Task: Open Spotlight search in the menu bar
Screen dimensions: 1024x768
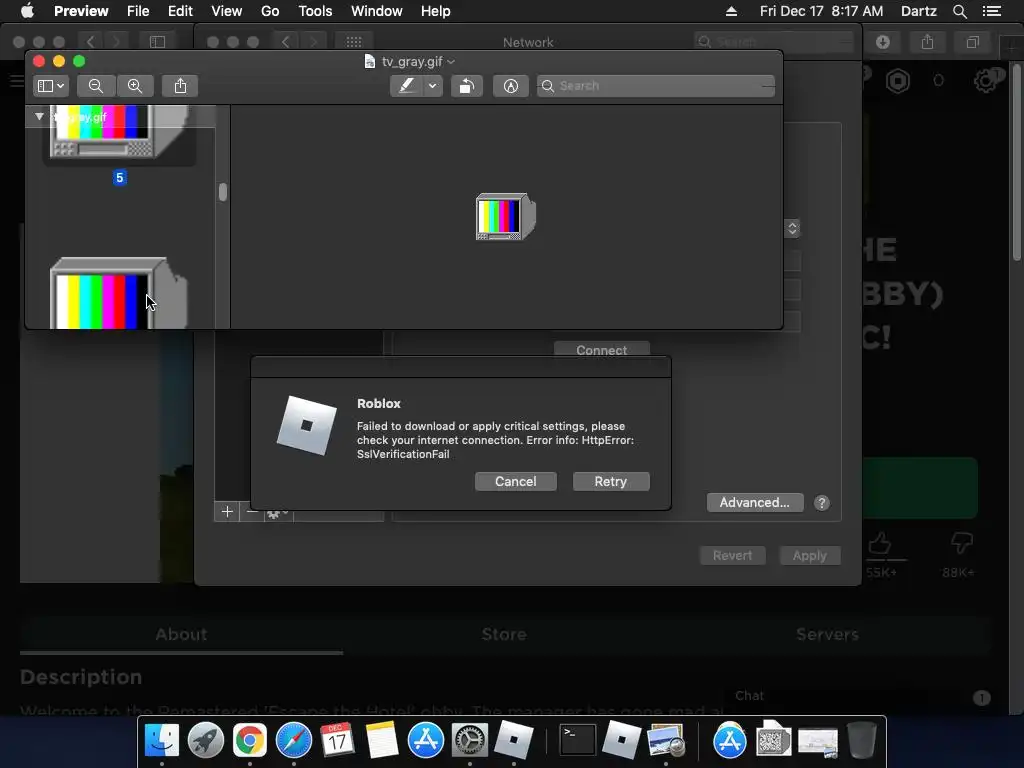Action: tap(959, 11)
